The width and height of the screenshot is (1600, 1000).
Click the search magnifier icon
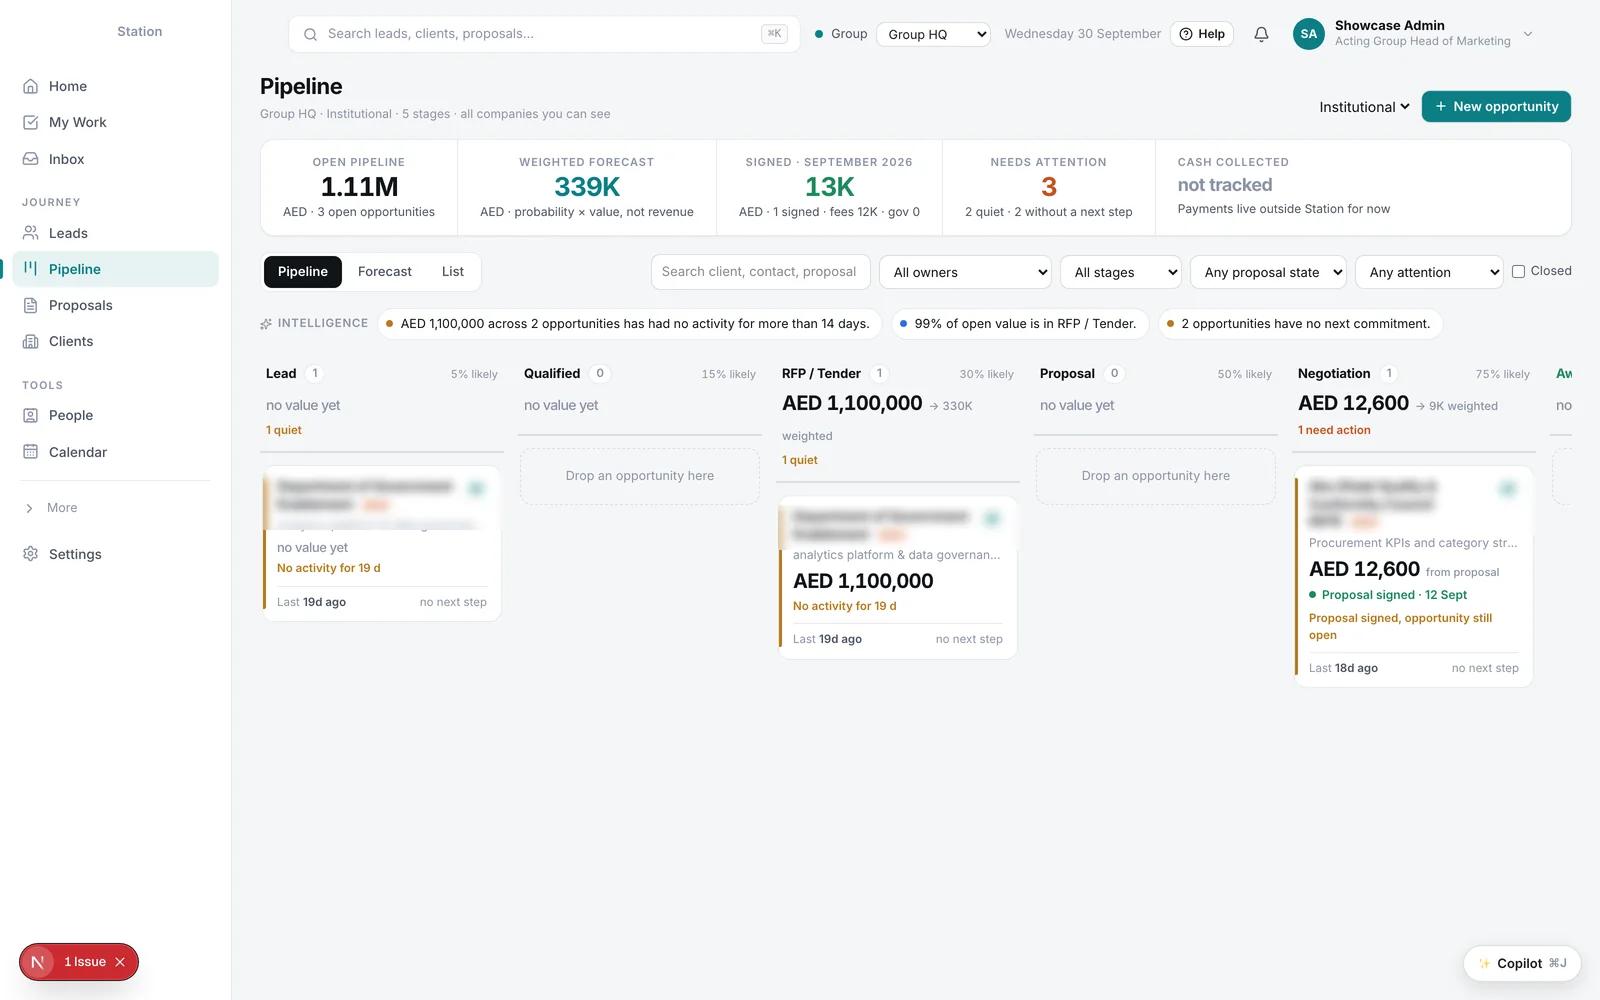(x=310, y=34)
